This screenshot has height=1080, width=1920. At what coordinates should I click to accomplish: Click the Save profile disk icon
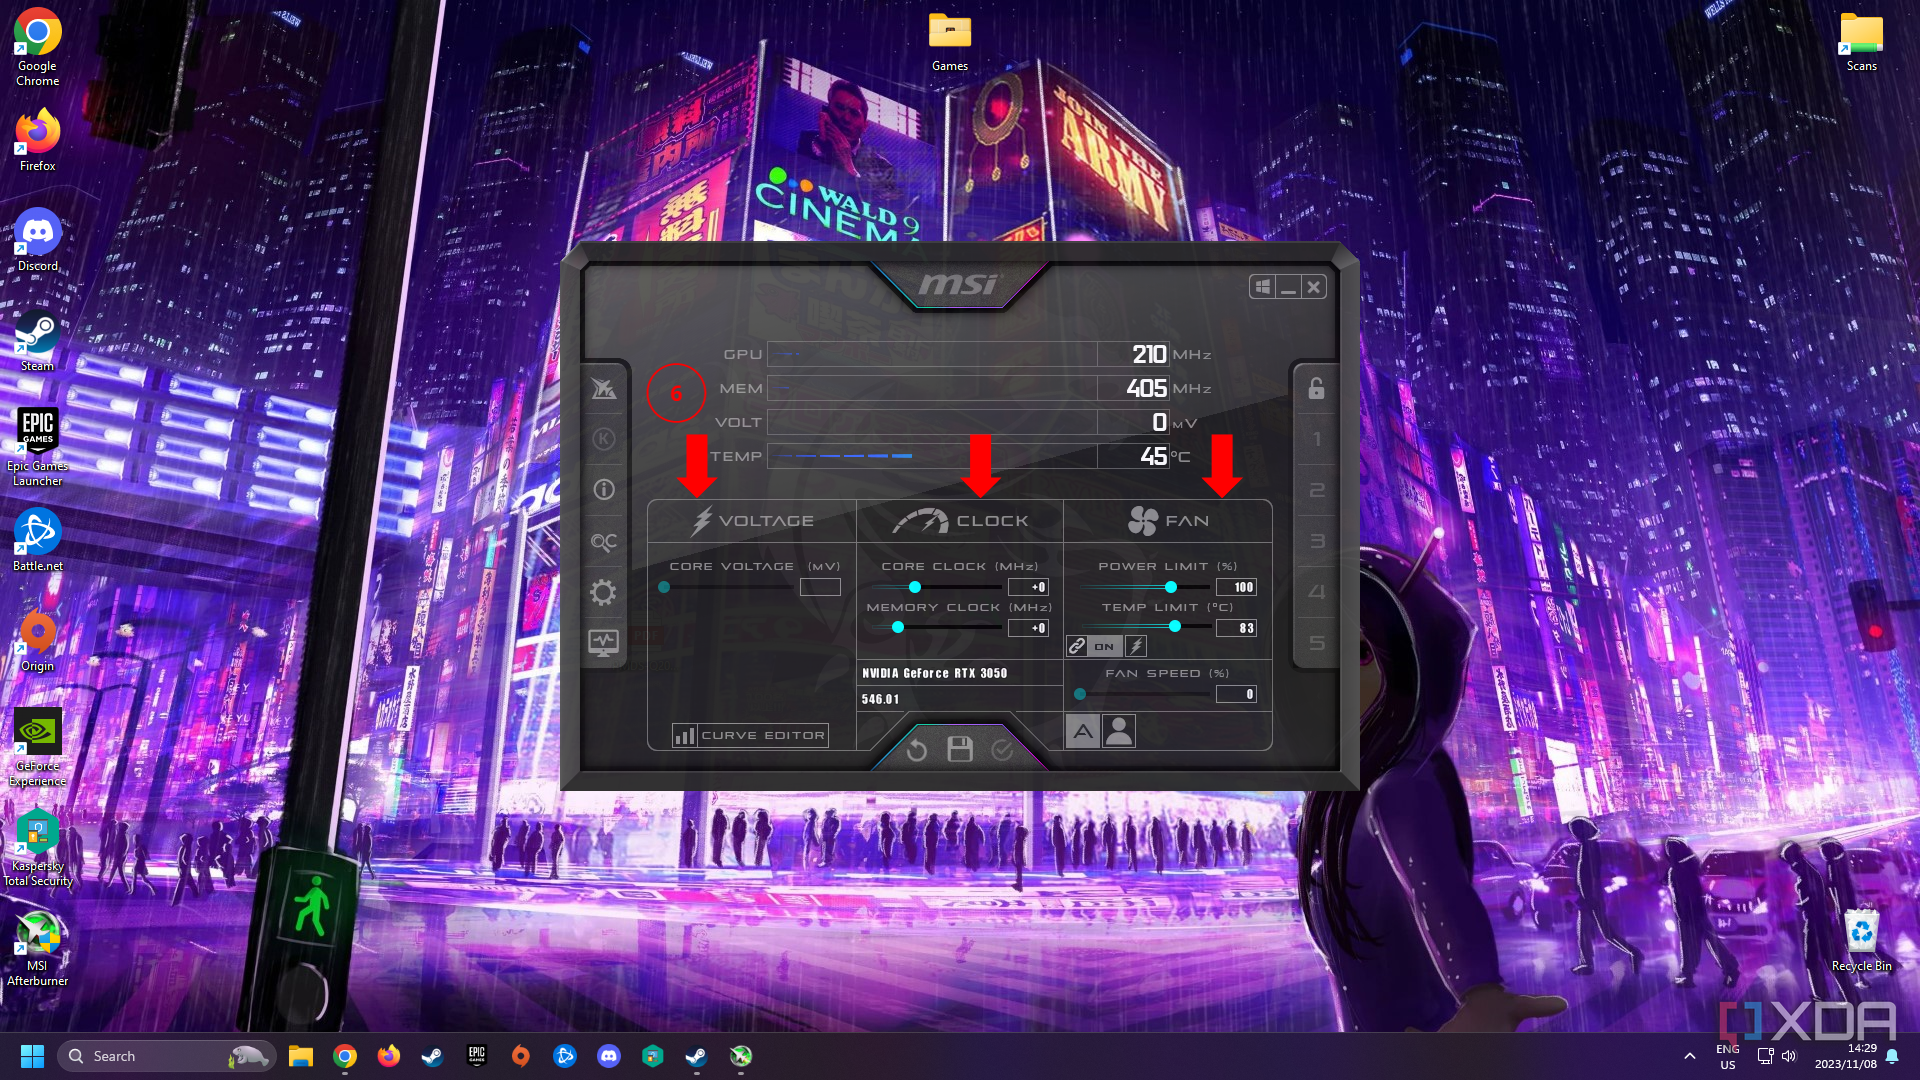960,749
